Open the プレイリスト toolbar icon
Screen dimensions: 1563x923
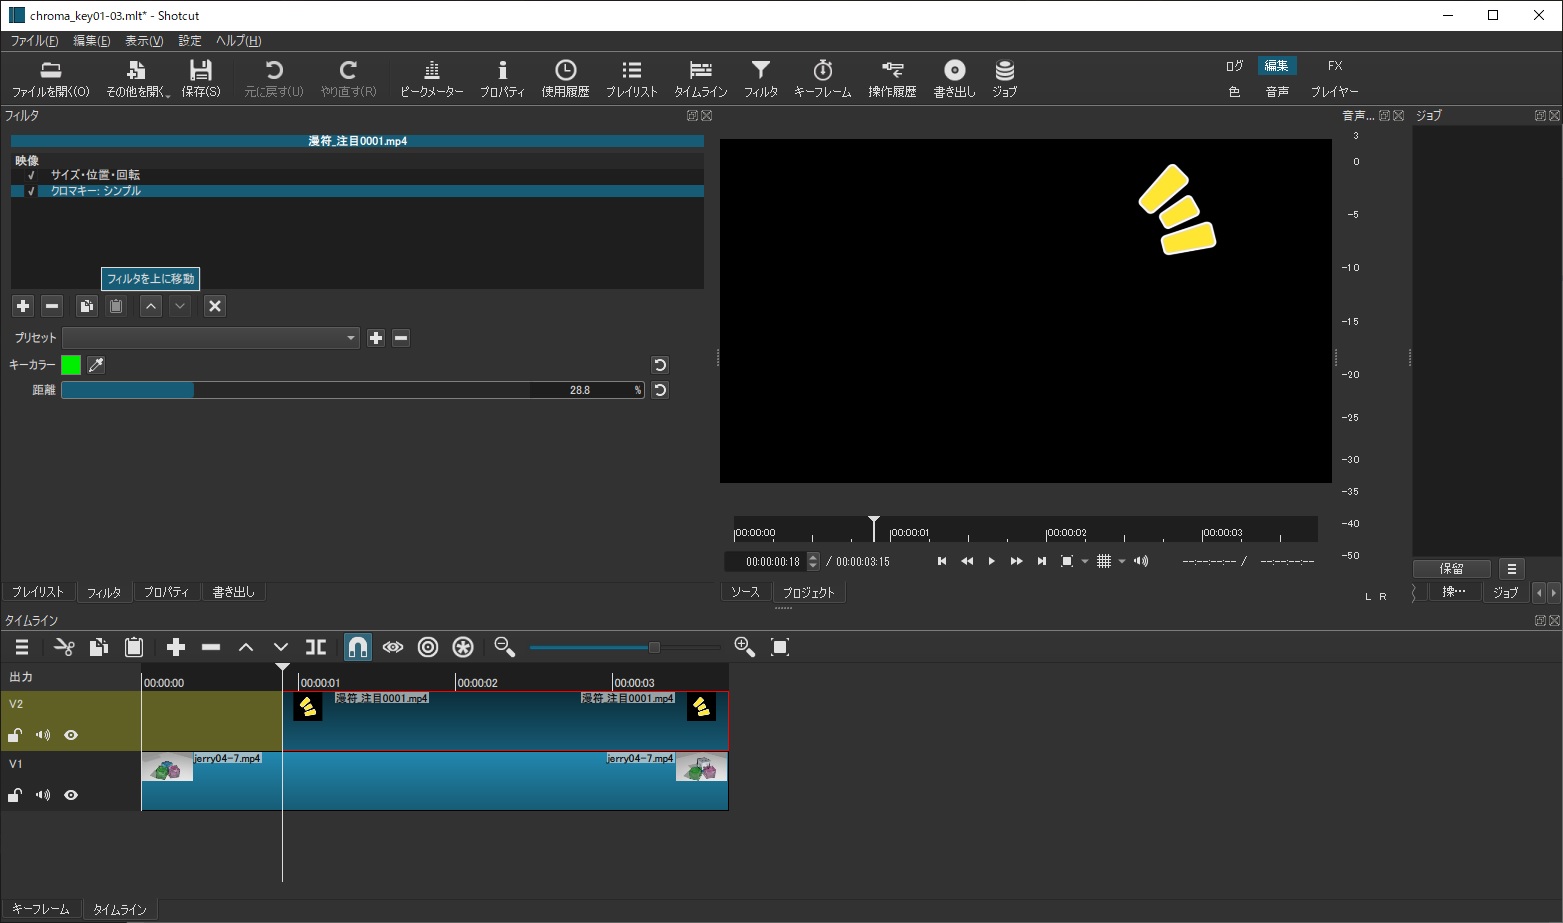632,79
